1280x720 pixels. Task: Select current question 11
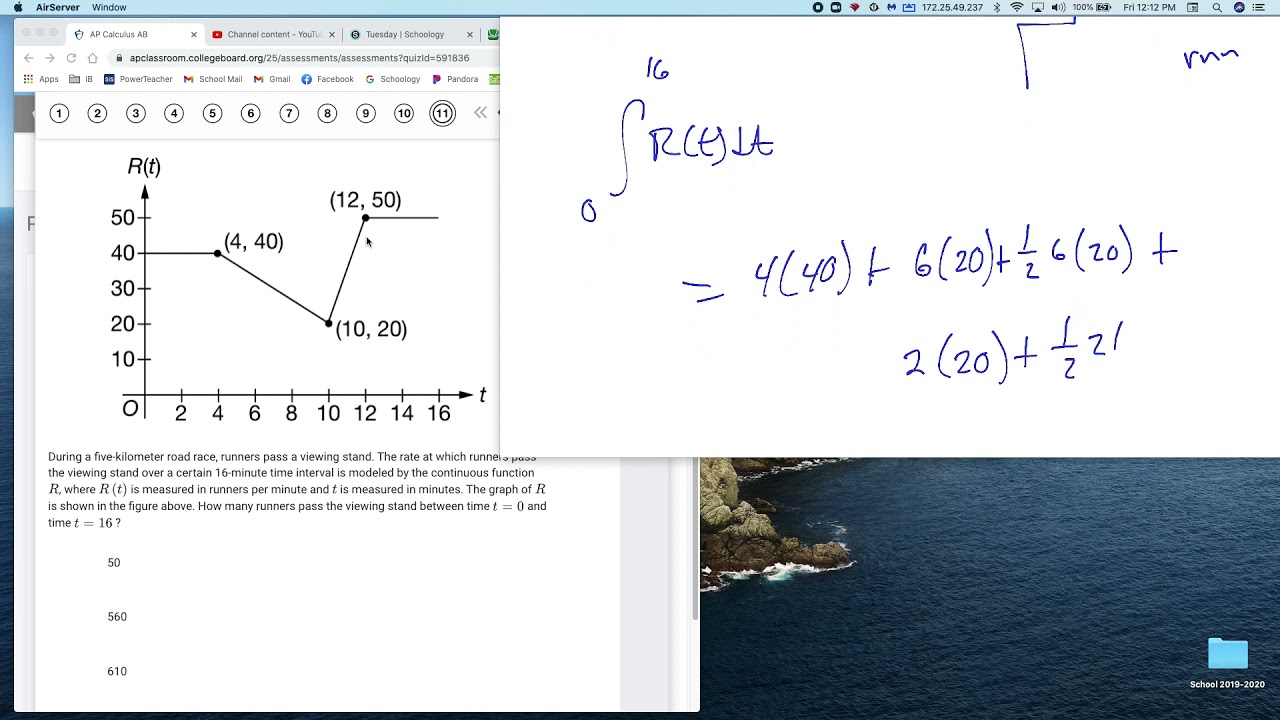[442, 113]
